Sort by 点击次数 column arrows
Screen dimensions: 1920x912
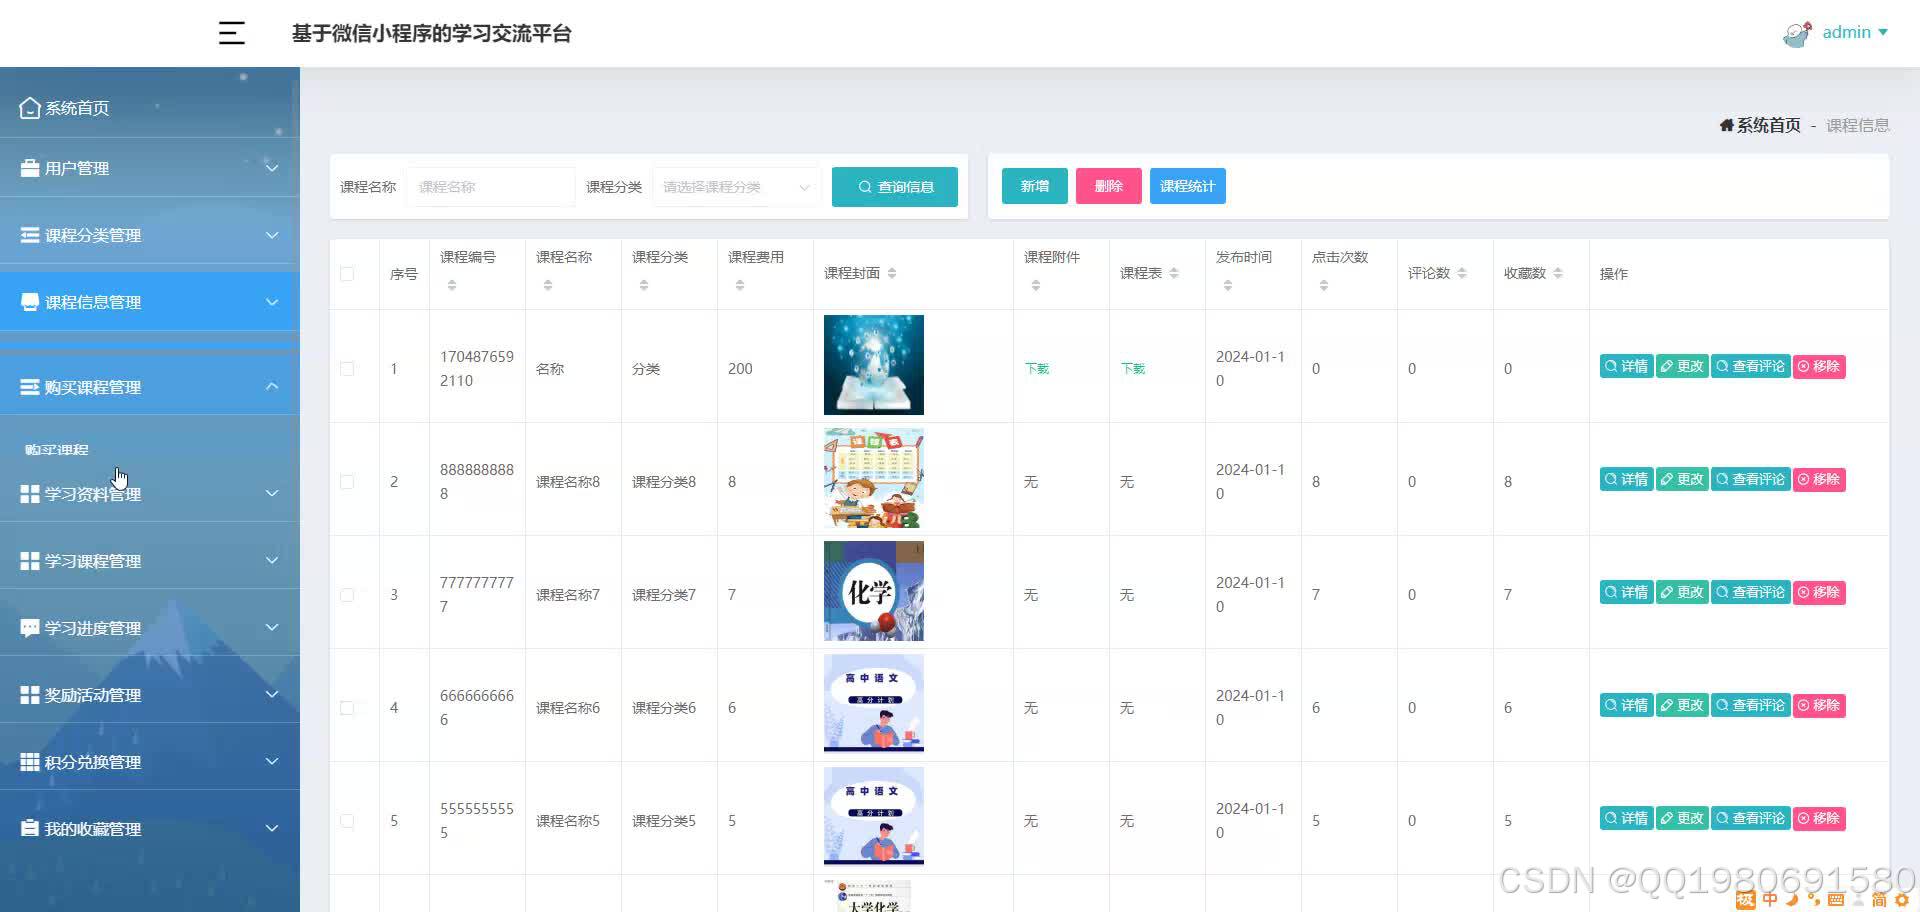point(1324,286)
